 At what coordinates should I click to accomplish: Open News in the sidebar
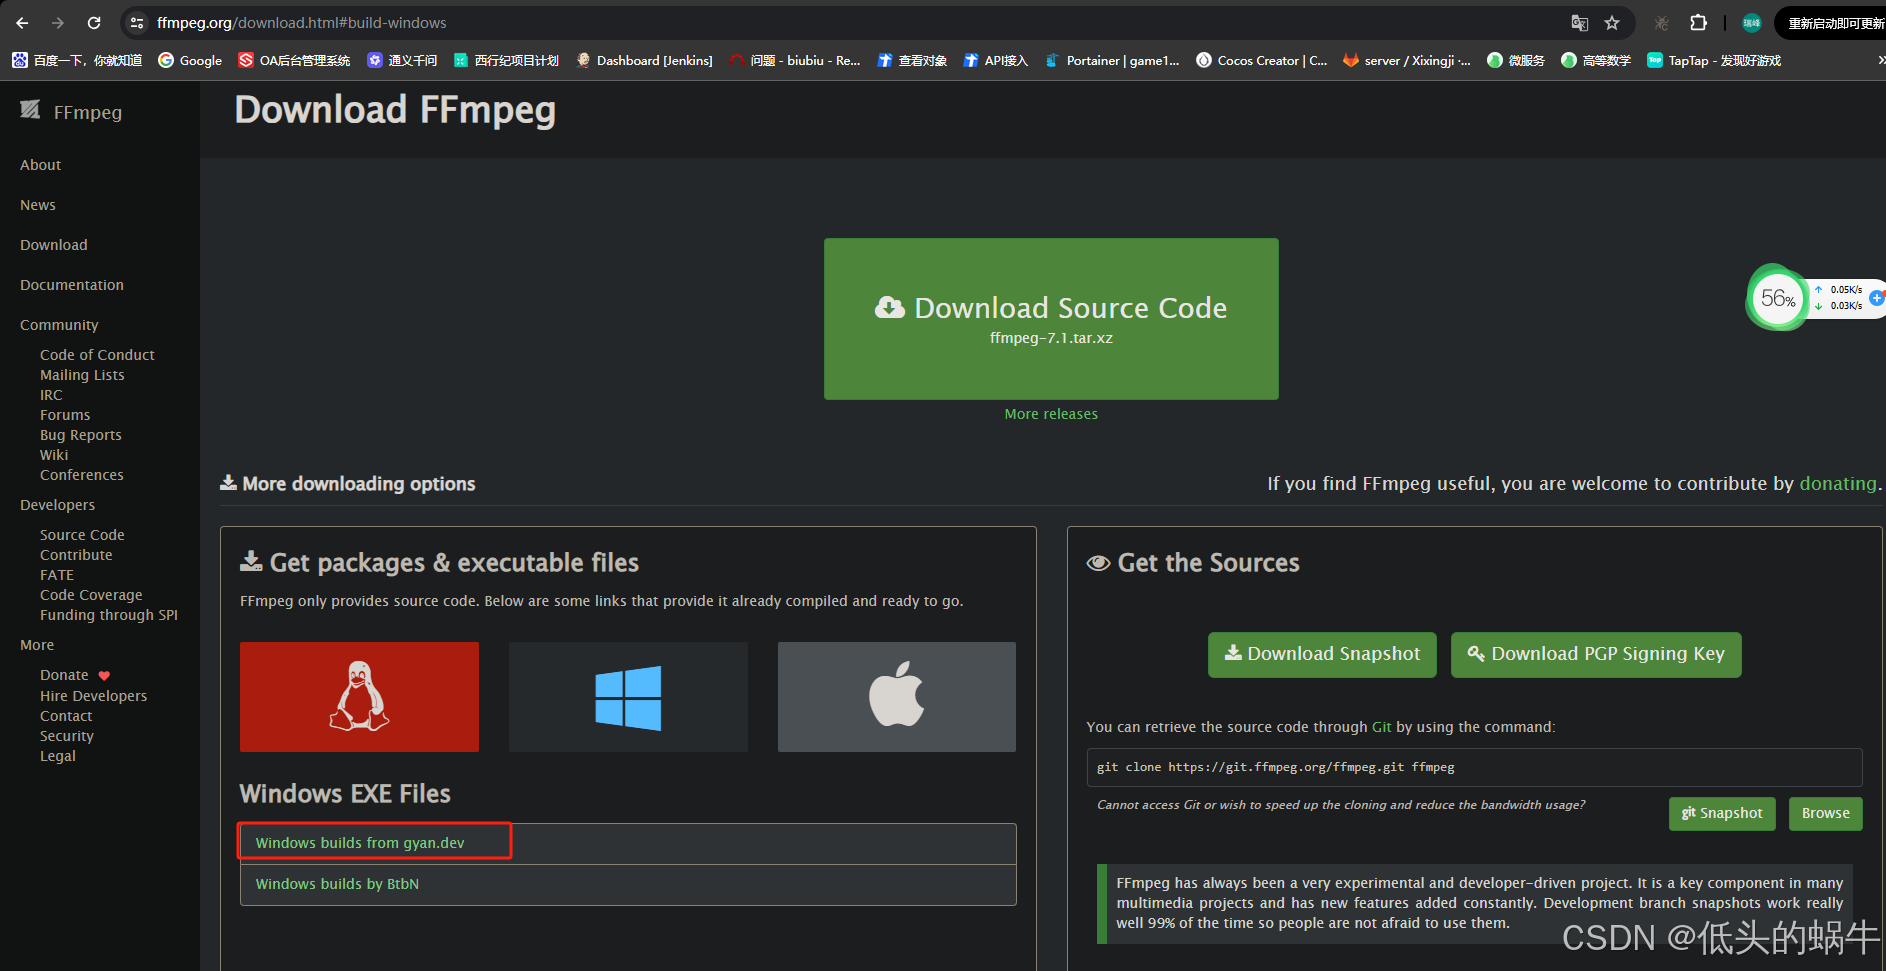tap(38, 205)
